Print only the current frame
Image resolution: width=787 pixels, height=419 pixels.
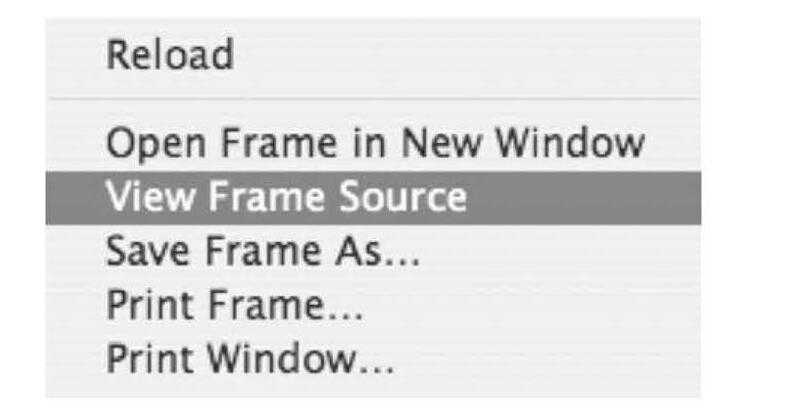point(235,304)
